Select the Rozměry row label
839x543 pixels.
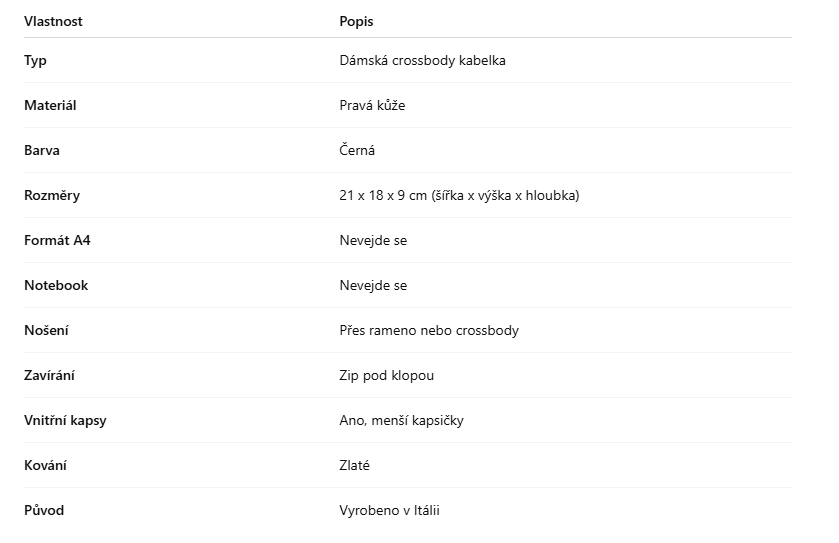pyautogui.click(x=52, y=195)
